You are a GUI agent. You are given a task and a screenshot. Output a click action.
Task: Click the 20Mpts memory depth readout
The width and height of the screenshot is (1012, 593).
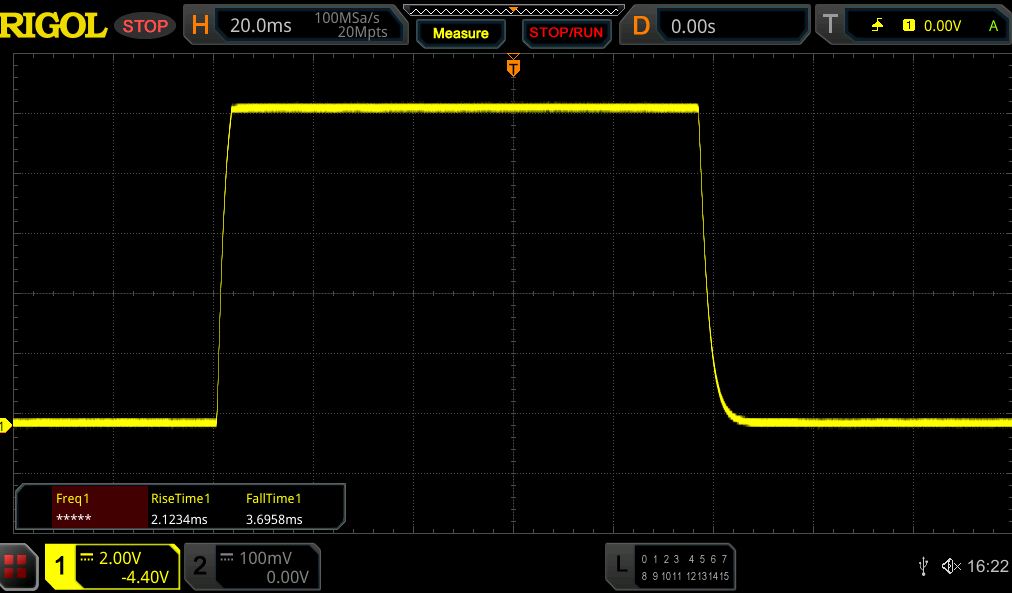click(363, 32)
